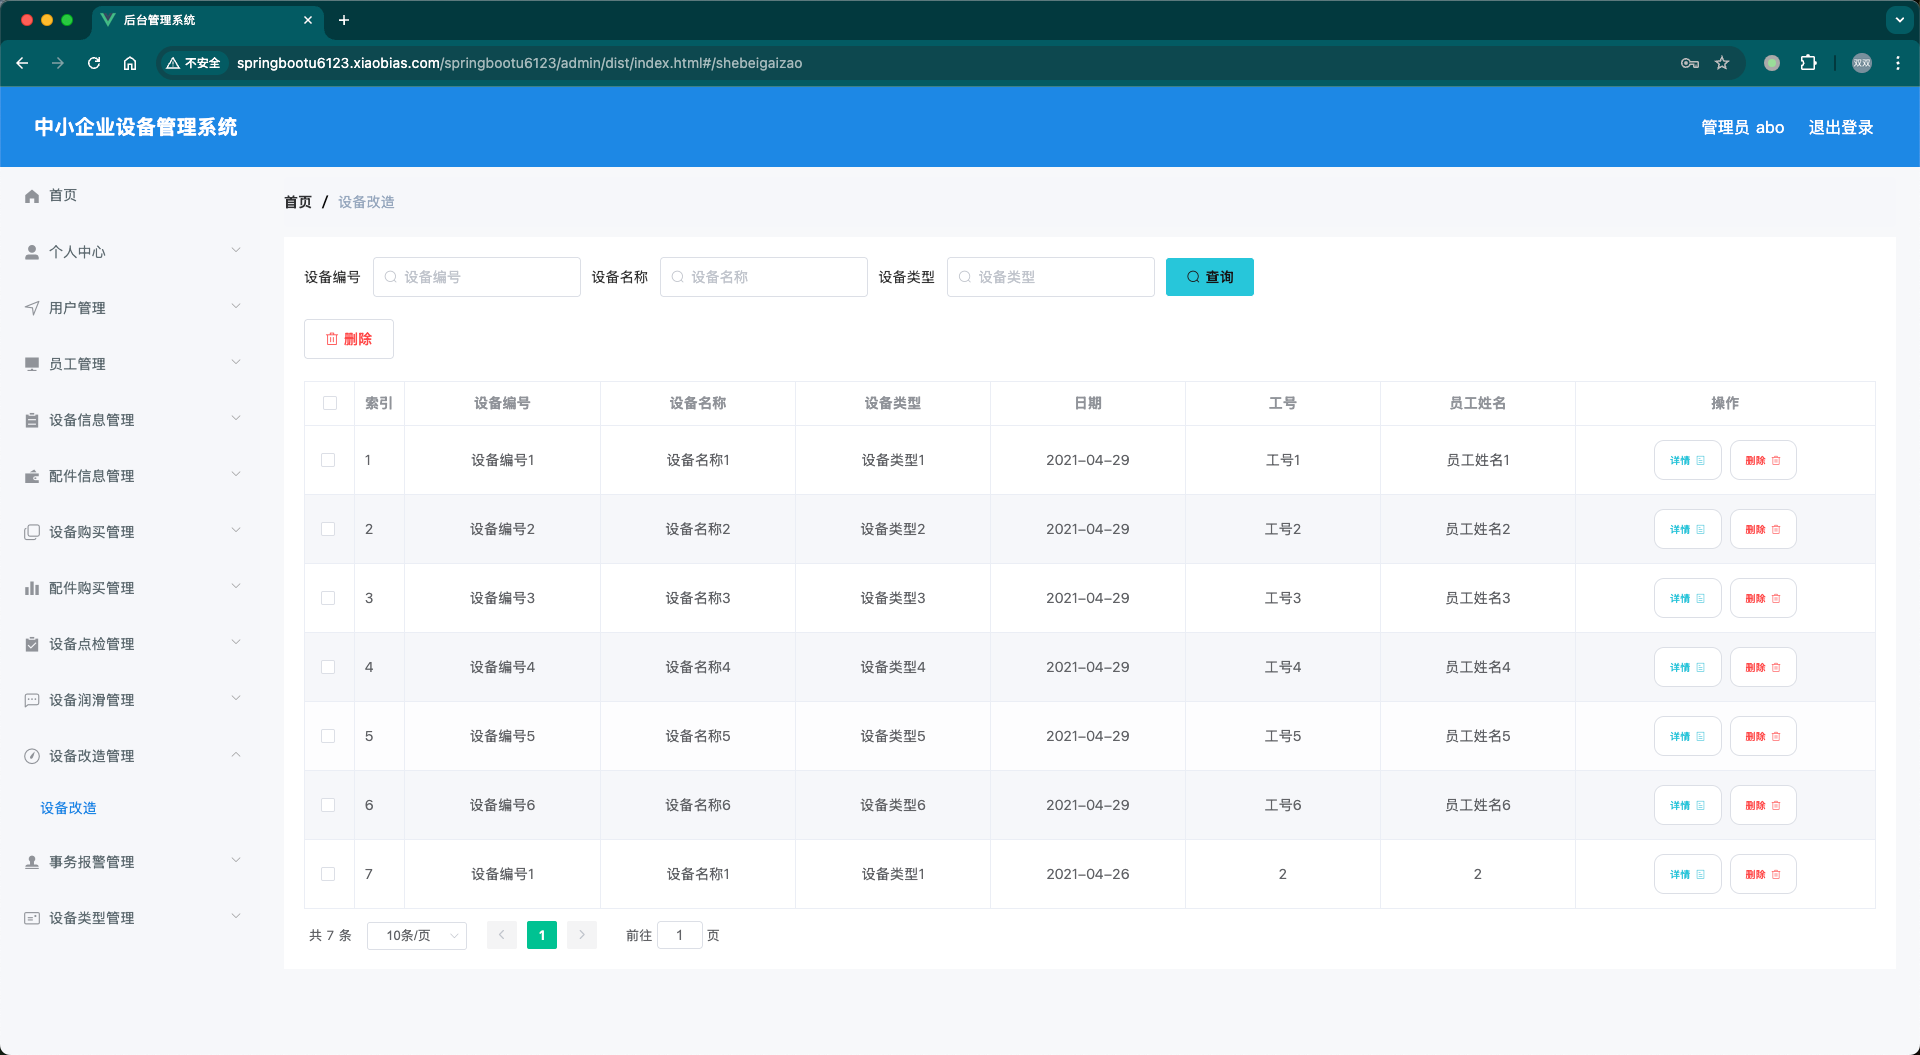This screenshot has width=1920, height=1055.
Task: Focus the 设备名称 search input
Action: [x=764, y=277]
